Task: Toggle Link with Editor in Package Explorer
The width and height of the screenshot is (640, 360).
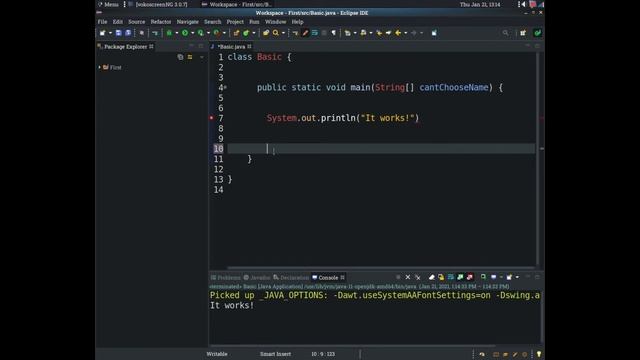Action: click(190, 57)
